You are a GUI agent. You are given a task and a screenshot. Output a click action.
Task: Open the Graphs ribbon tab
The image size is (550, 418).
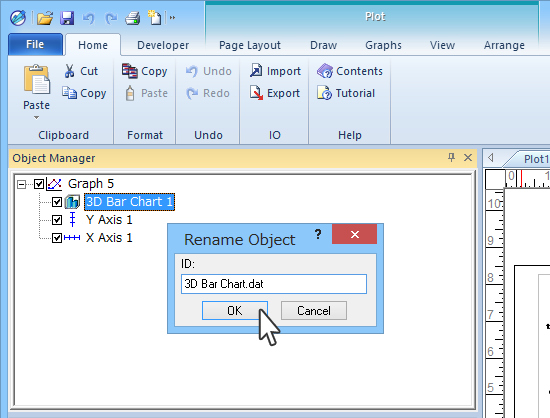point(383,45)
